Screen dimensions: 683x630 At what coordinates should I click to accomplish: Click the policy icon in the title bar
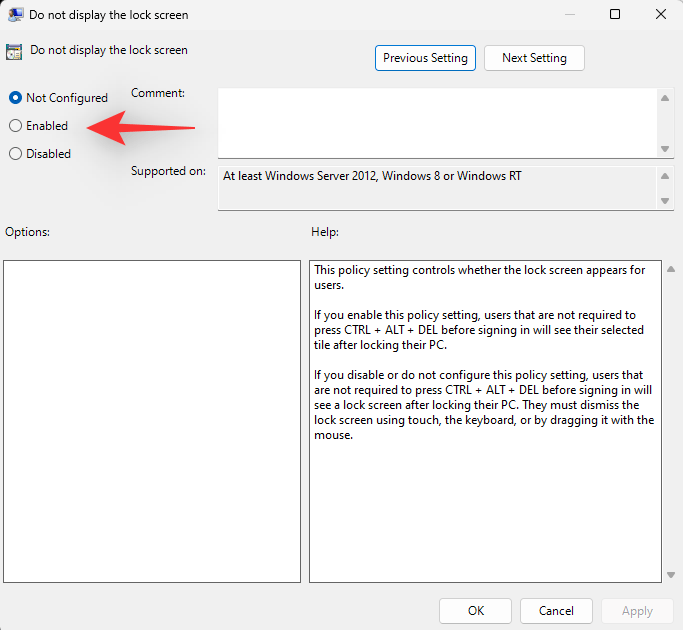point(16,15)
